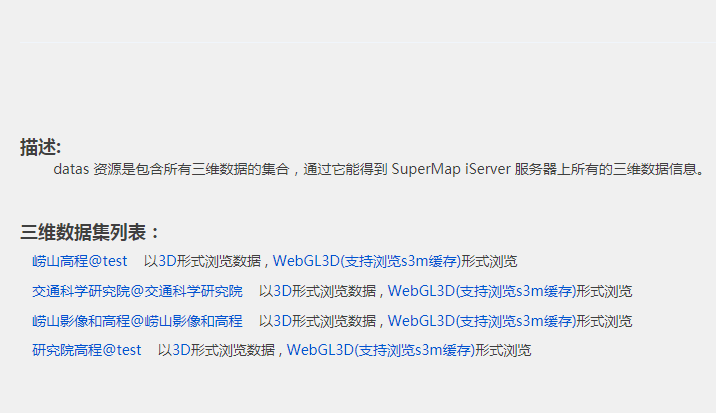Click the word datas in the description
716x413 pixels.
pos(71,169)
